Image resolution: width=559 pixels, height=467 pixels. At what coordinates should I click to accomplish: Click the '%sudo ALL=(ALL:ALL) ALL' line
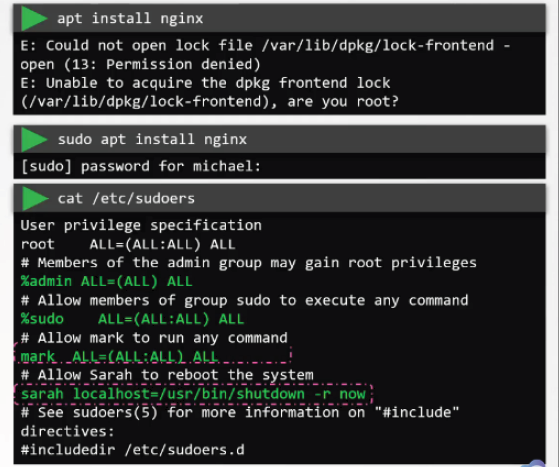(132, 319)
